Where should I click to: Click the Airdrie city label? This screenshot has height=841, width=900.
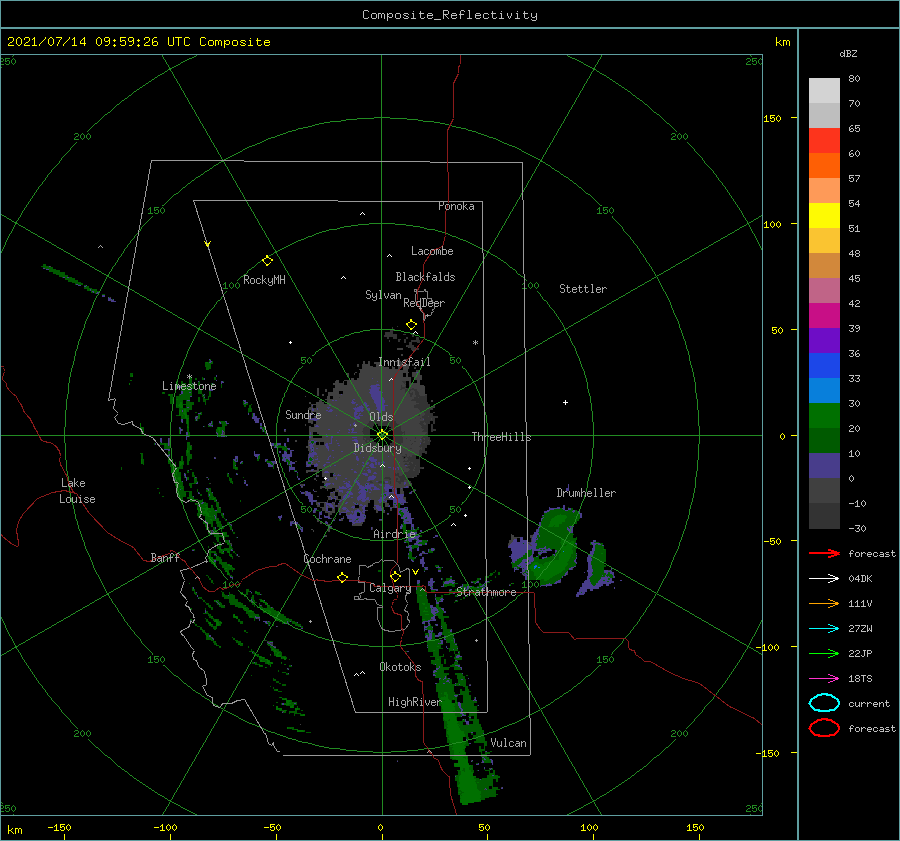394,534
